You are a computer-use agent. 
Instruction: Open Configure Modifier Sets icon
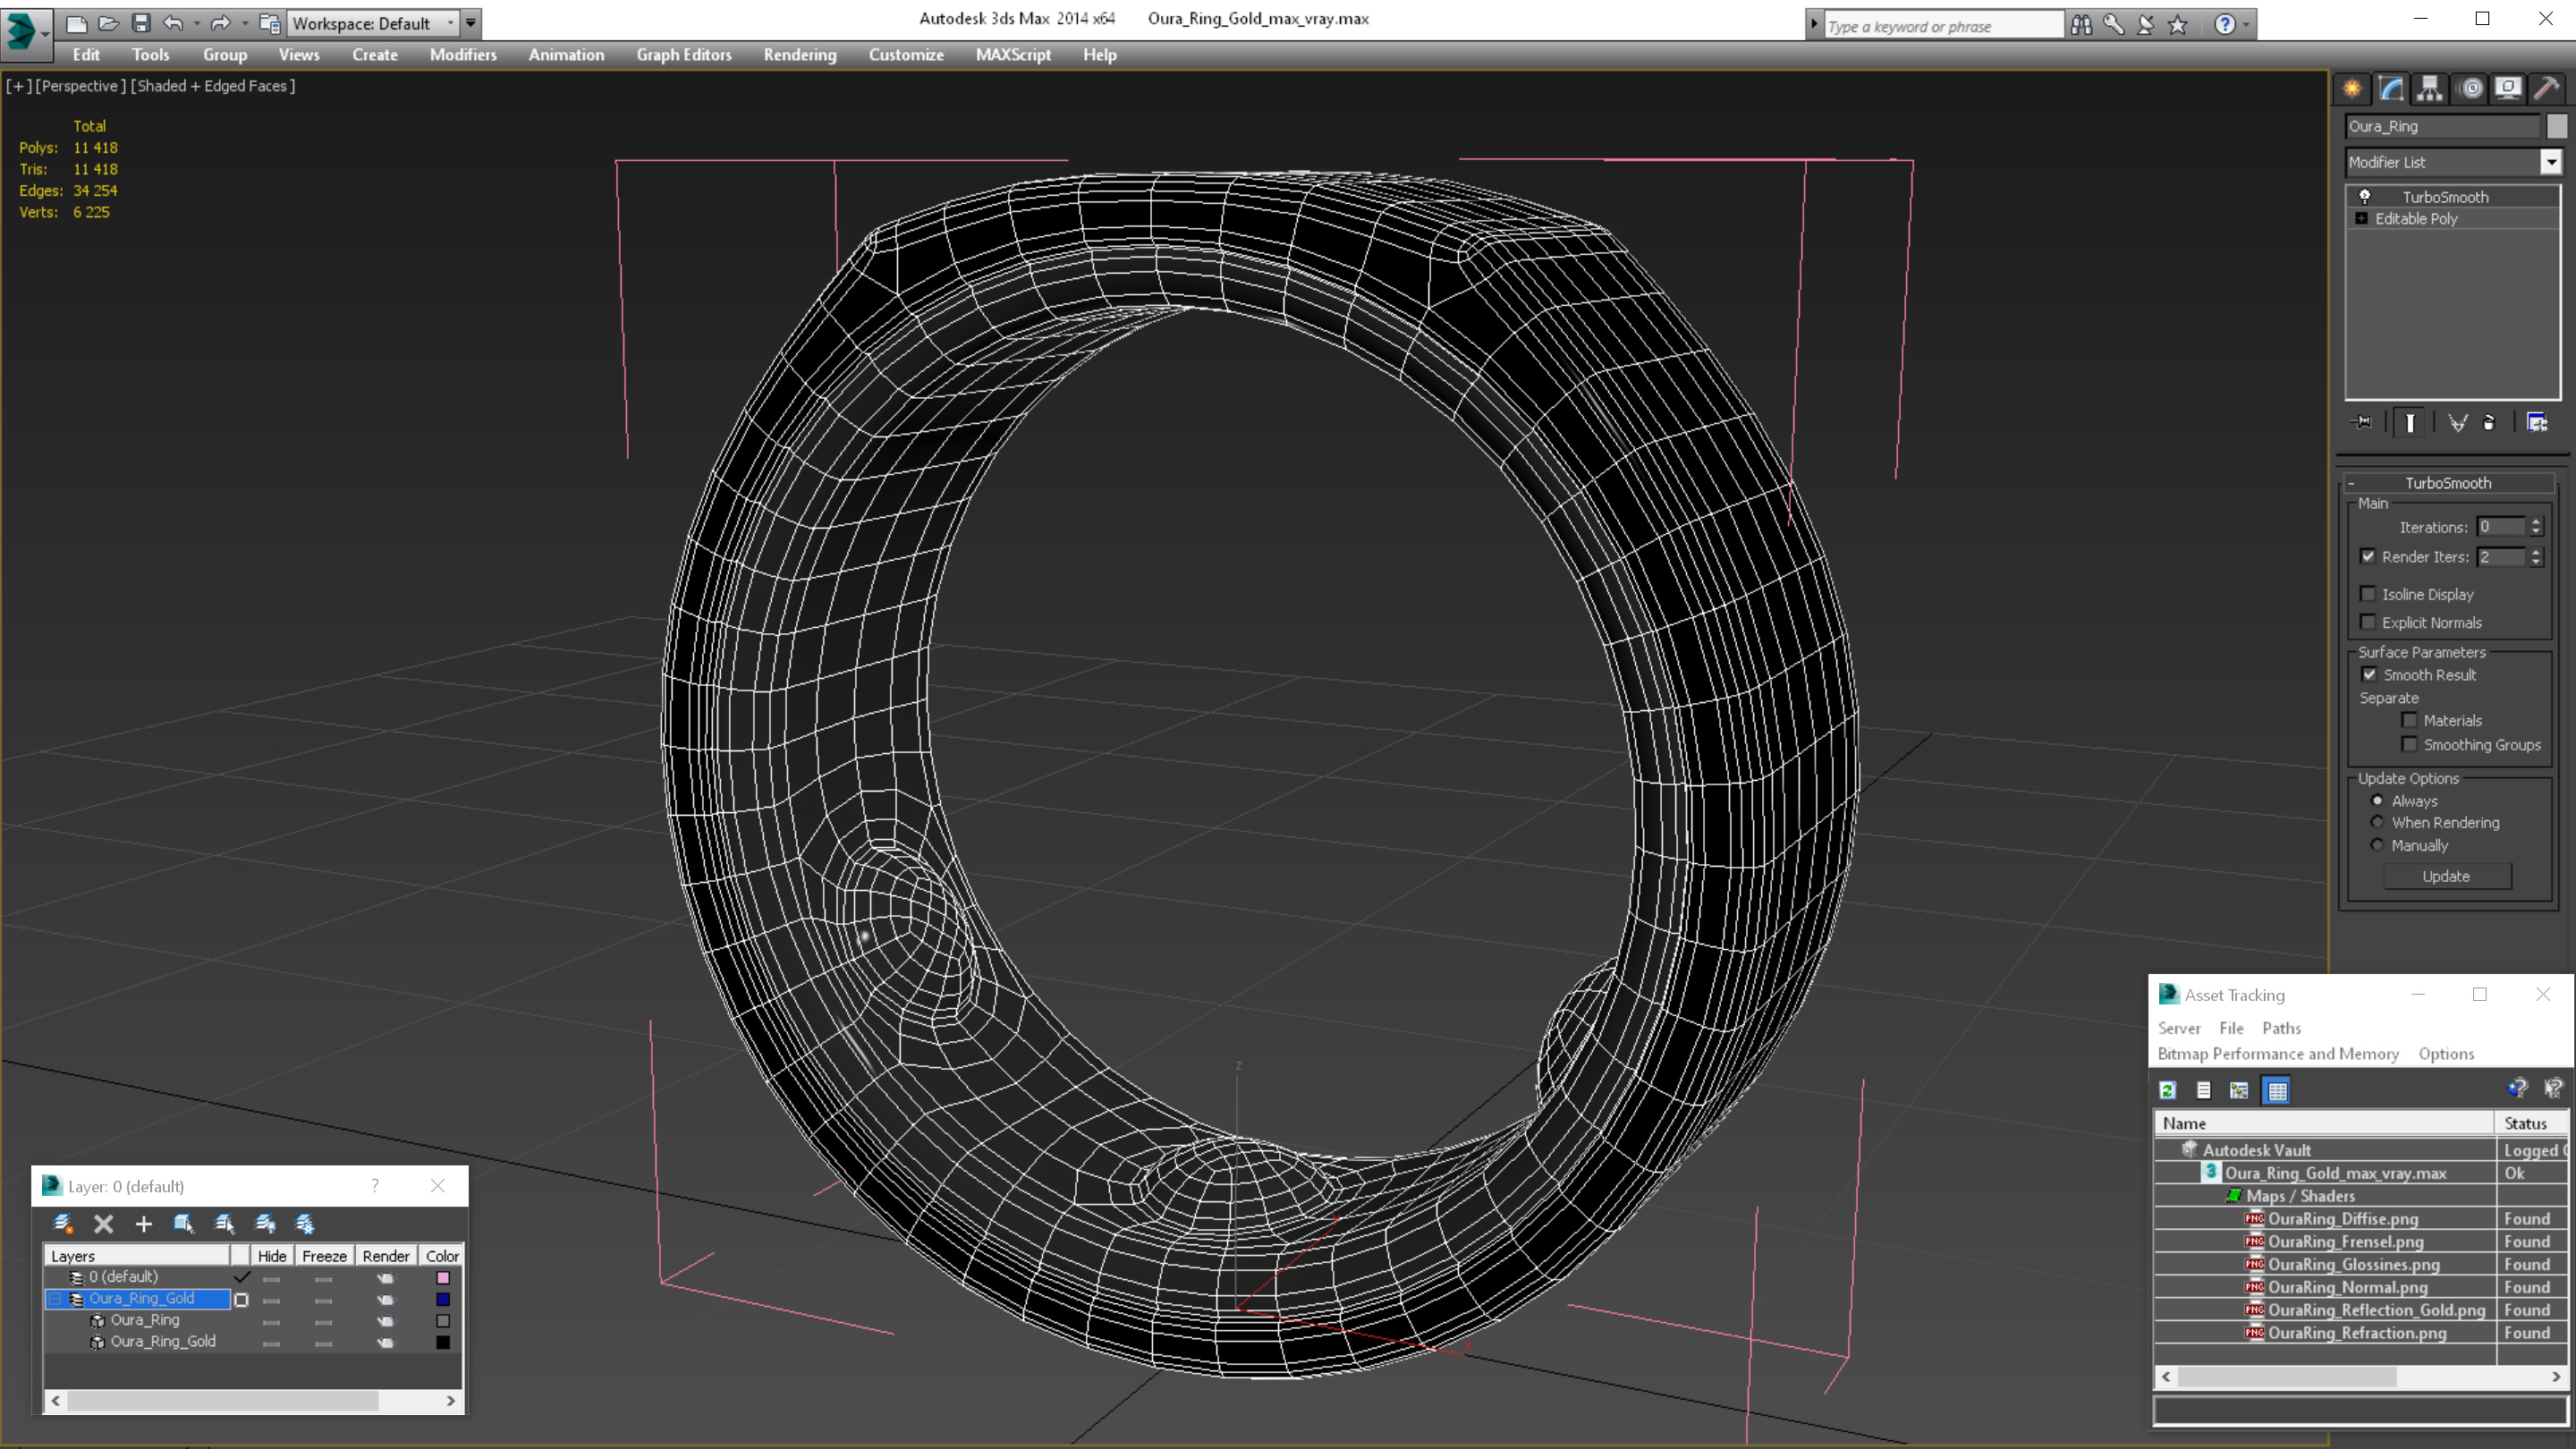pyautogui.click(x=2537, y=423)
